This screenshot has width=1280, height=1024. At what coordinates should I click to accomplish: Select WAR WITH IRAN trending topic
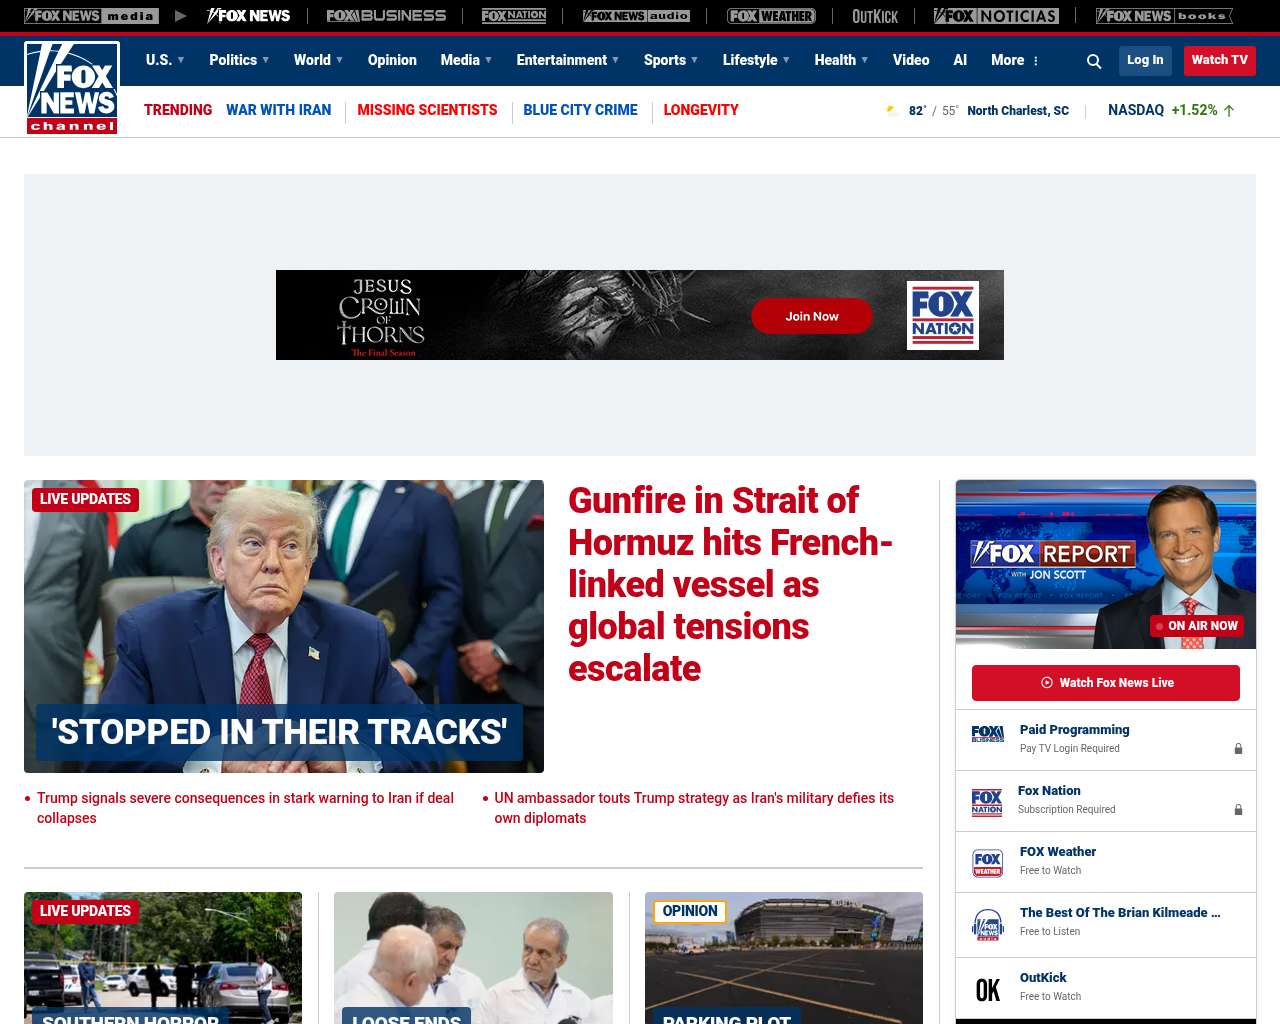pos(278,110)
